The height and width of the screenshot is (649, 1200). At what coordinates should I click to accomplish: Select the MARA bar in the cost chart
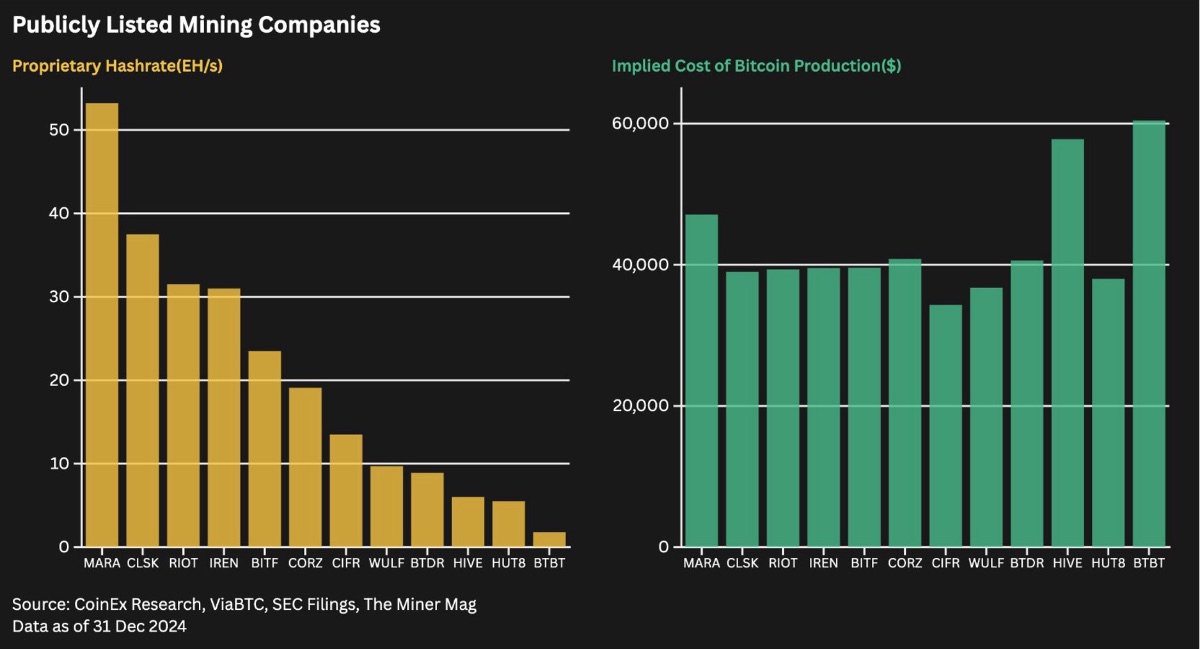pos(701,381)
